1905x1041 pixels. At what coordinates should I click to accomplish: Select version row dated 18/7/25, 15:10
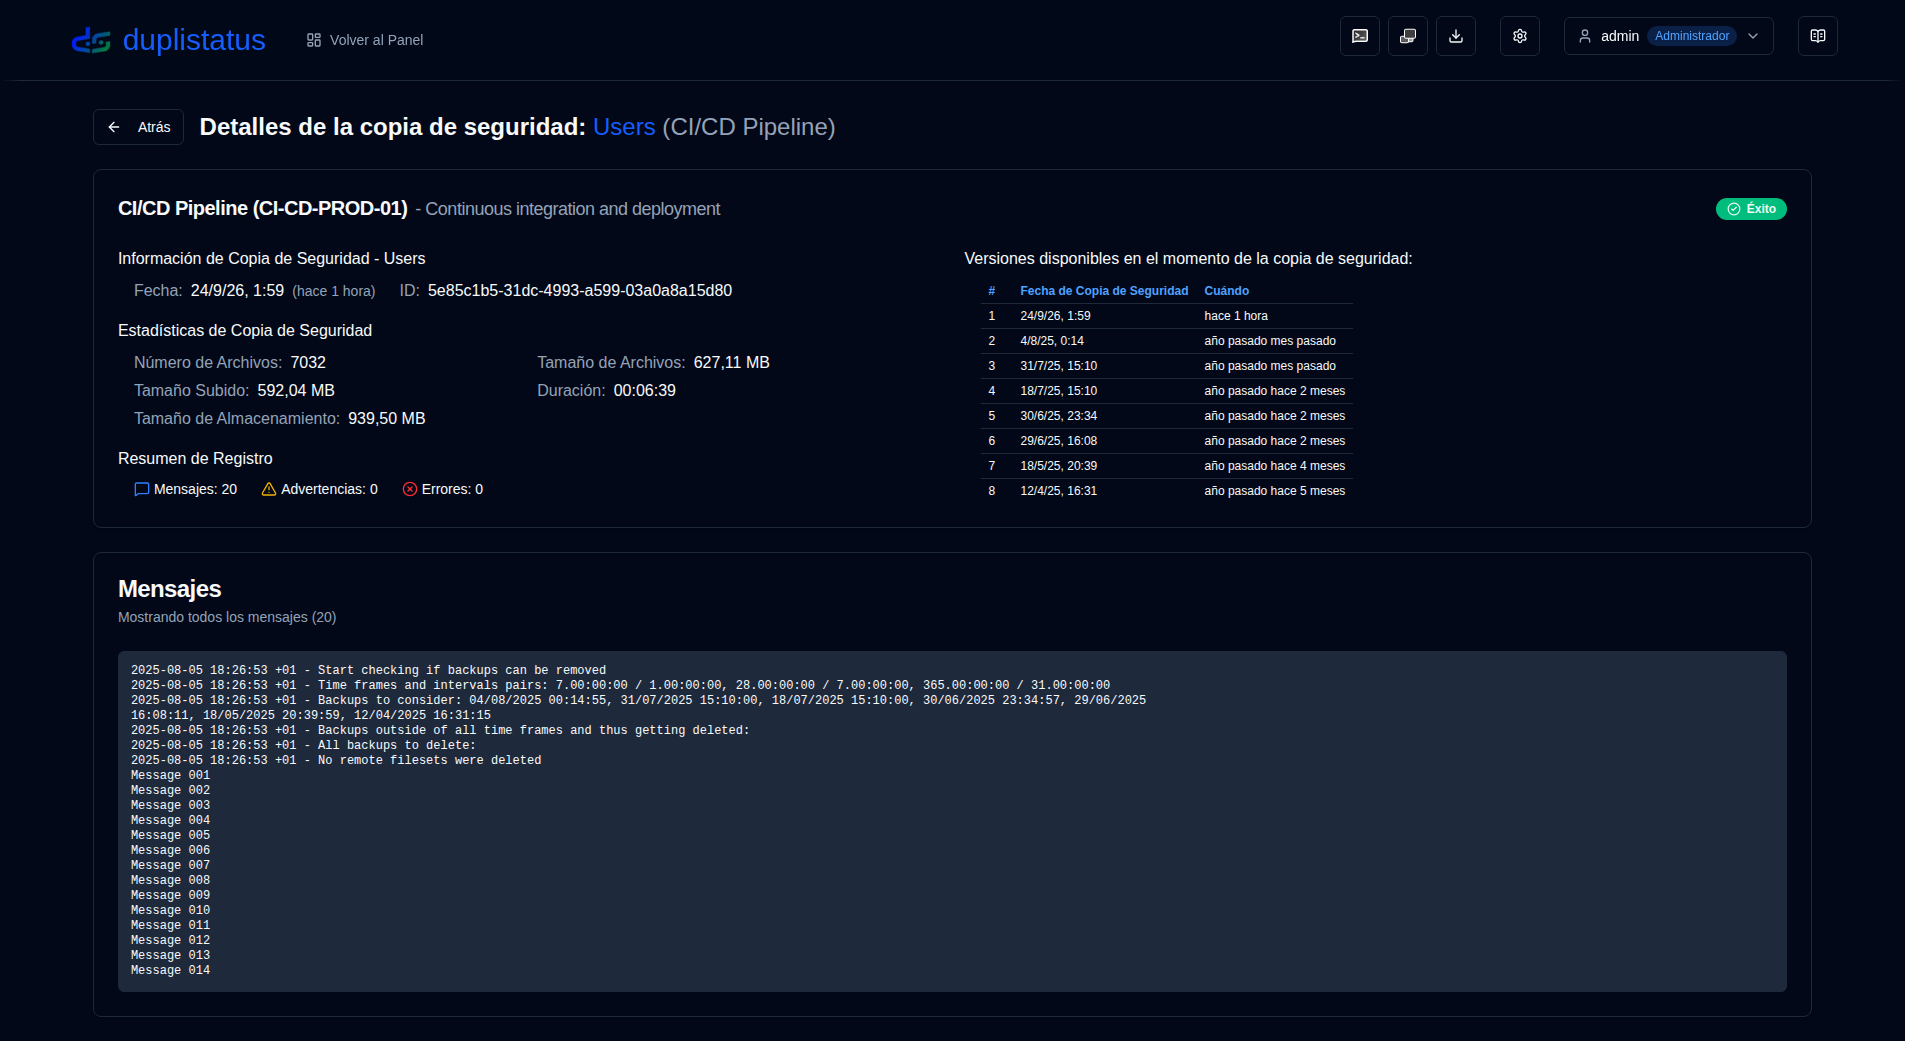pyautogui.click(x=1166, y=391)
